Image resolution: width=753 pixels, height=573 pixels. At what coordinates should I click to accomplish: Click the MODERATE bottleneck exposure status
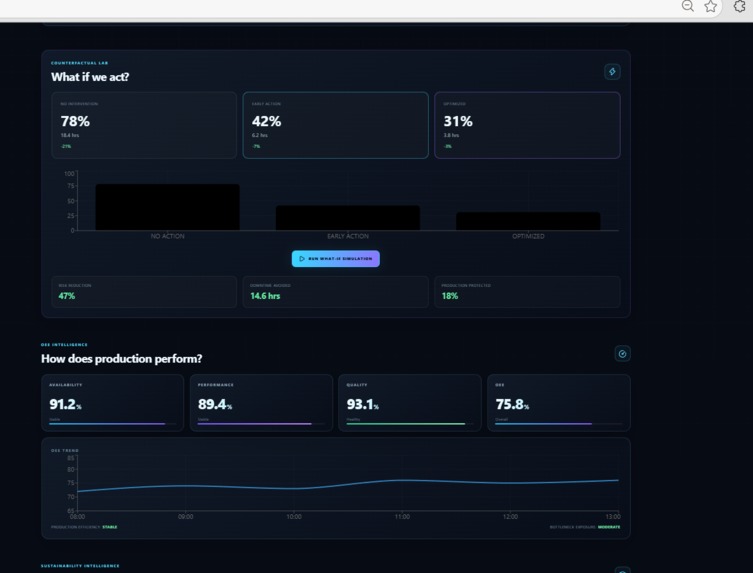609,527
